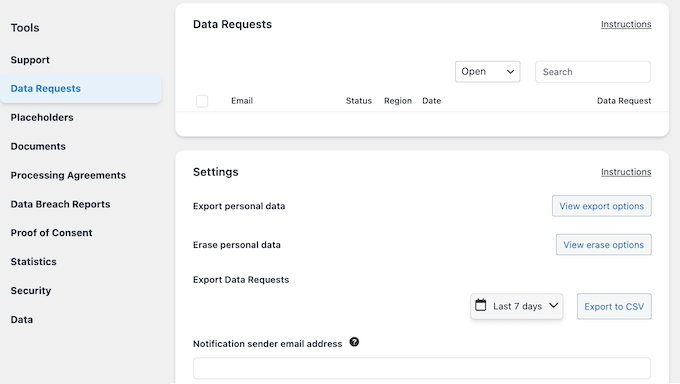Click Export to CSV button
The image size is (680, 384).
614,306
